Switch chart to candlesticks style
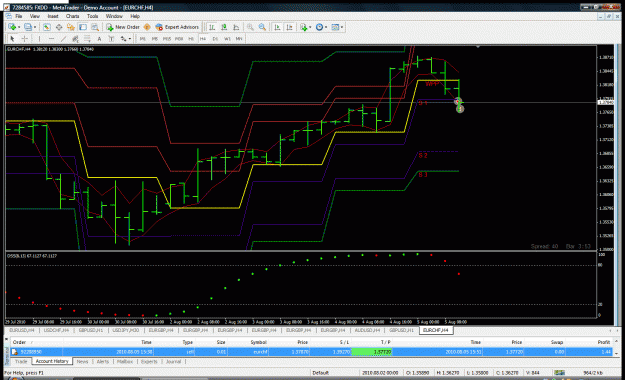The image size is (625, 380). pos(224,27)
